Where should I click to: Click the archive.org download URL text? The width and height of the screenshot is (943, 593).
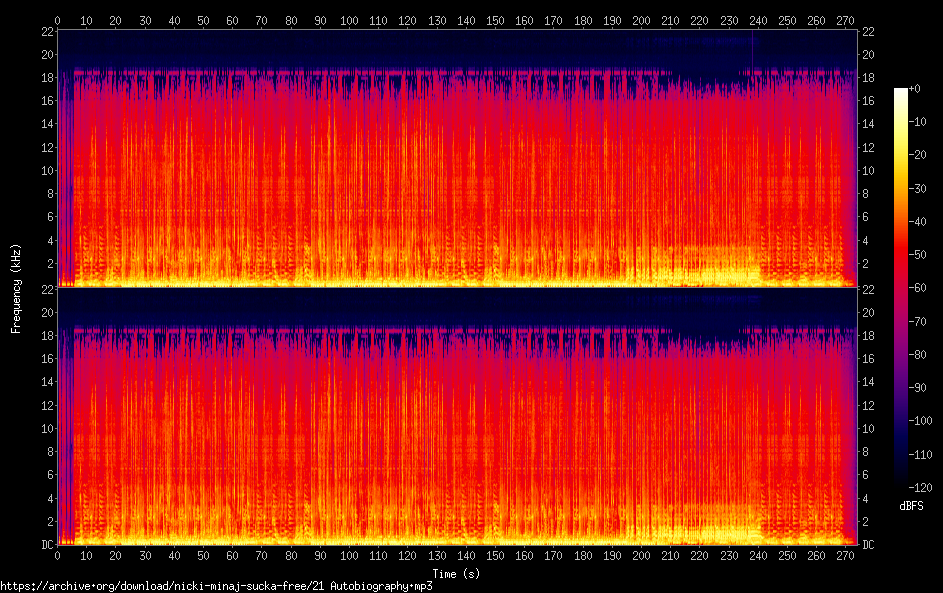(216, 586)
